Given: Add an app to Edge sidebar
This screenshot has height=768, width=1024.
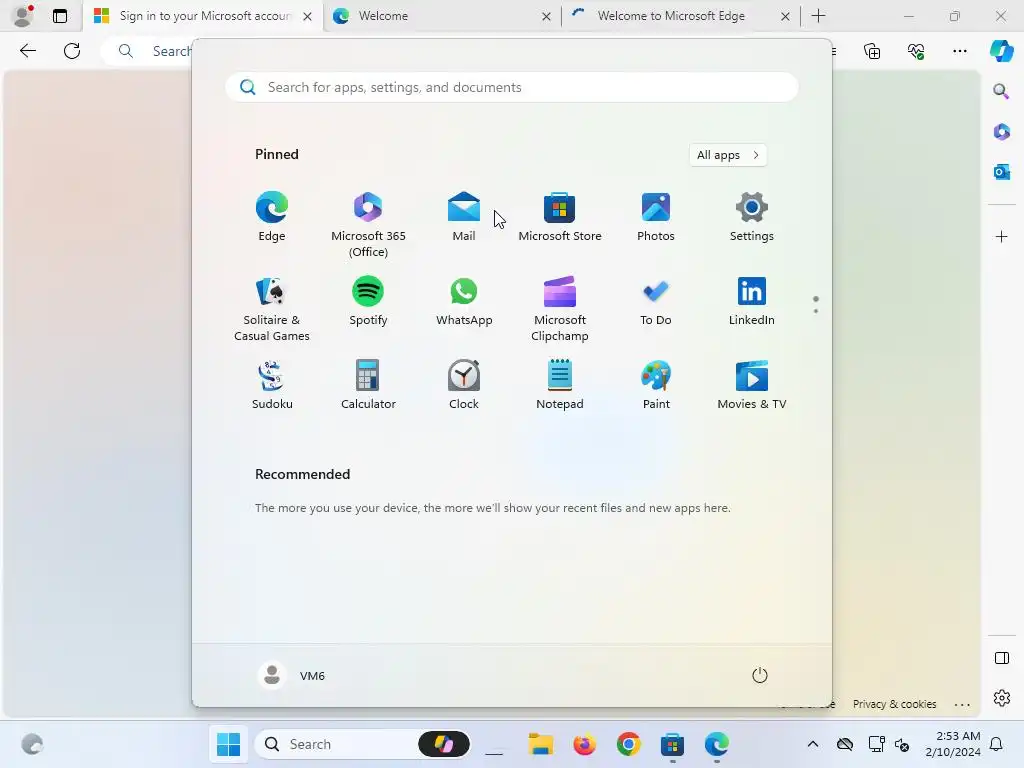Looking at the screenshot, I should [1001, 236].
